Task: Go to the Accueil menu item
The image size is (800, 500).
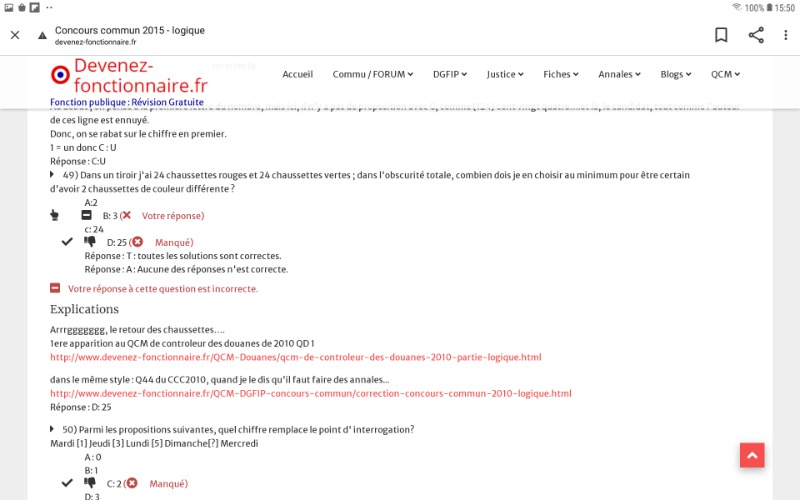Action: click(297, 74)
